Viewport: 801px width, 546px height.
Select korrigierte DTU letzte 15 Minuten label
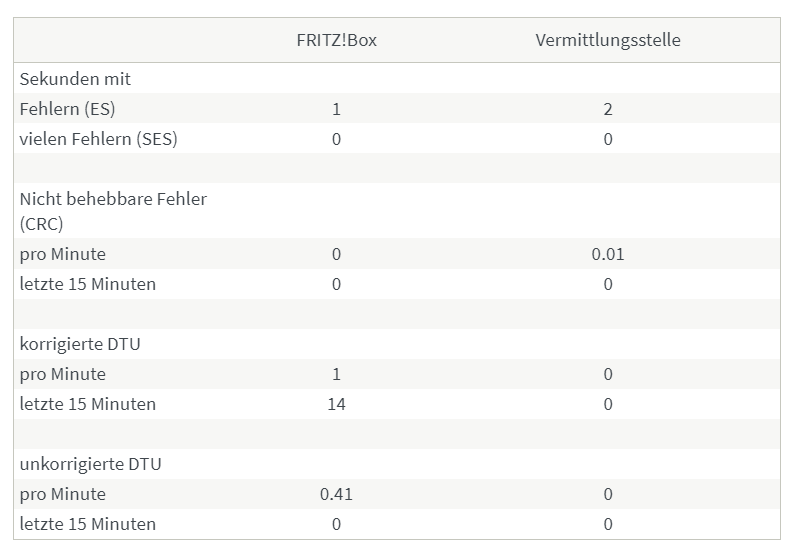(88, 404)
